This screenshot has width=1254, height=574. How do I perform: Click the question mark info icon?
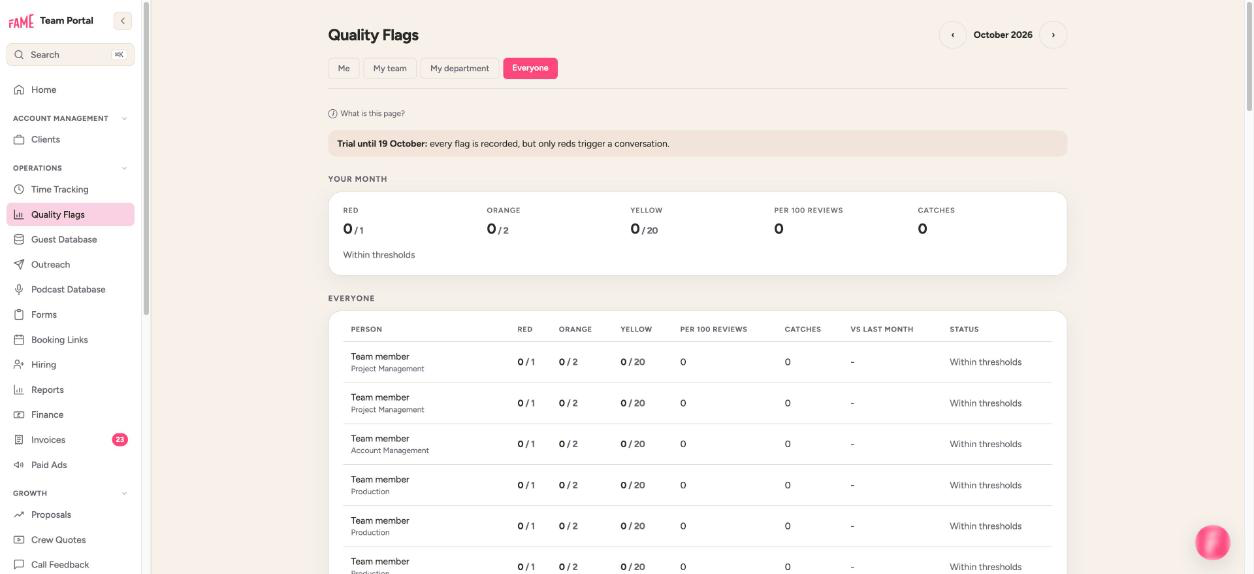pyautogui.click(x=333, y=114)
